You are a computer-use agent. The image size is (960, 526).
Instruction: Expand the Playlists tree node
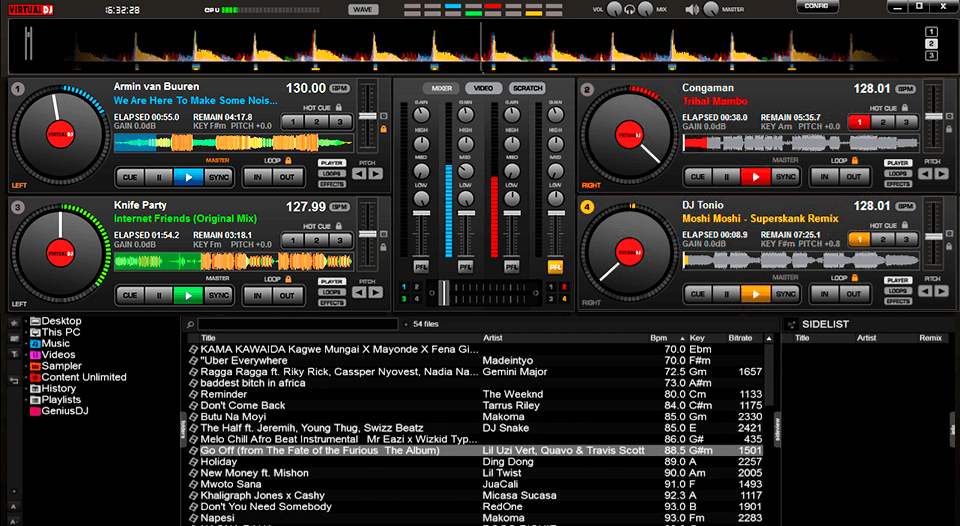click(x=26, y=400)
